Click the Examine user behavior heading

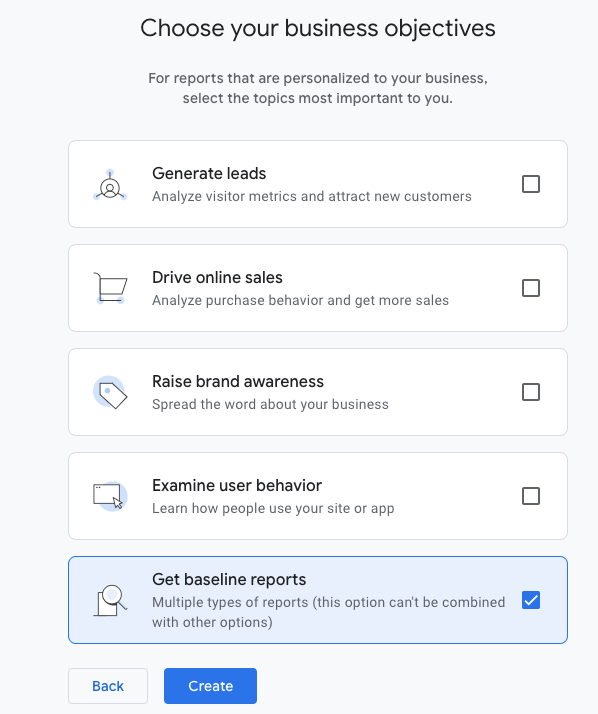237,485
